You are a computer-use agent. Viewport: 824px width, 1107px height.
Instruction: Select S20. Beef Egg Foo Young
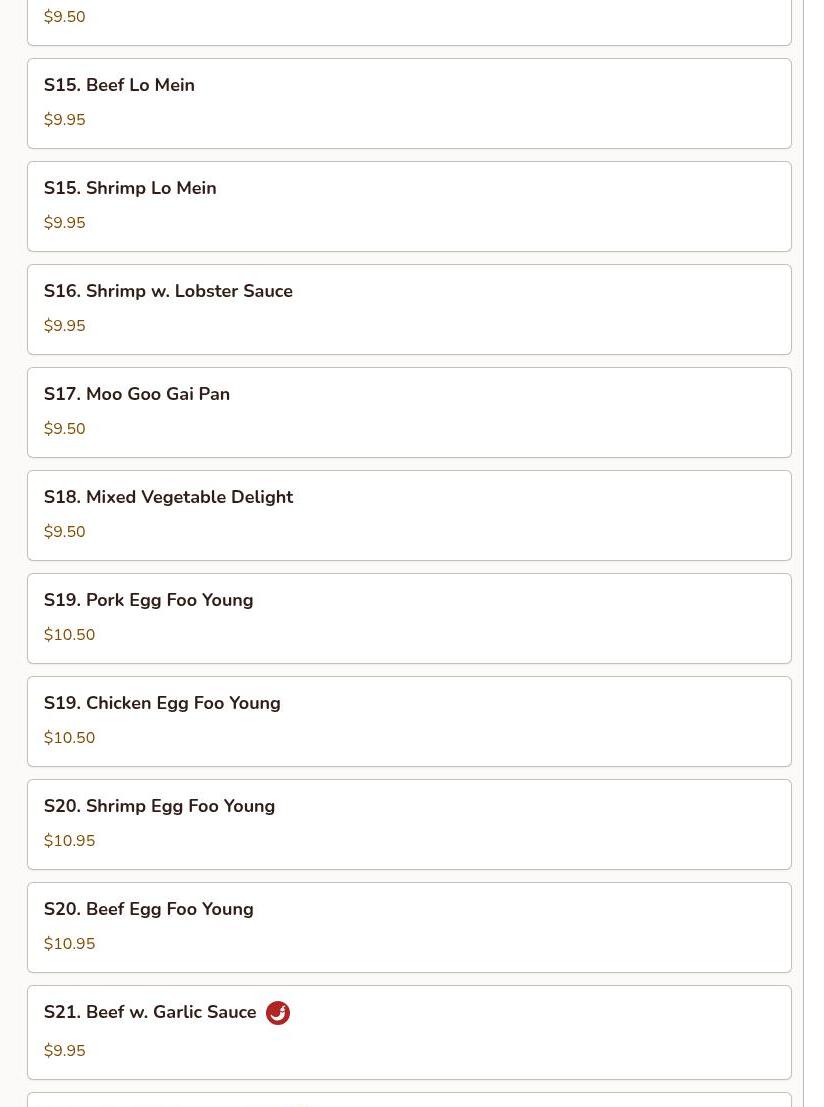coord(410,928)
